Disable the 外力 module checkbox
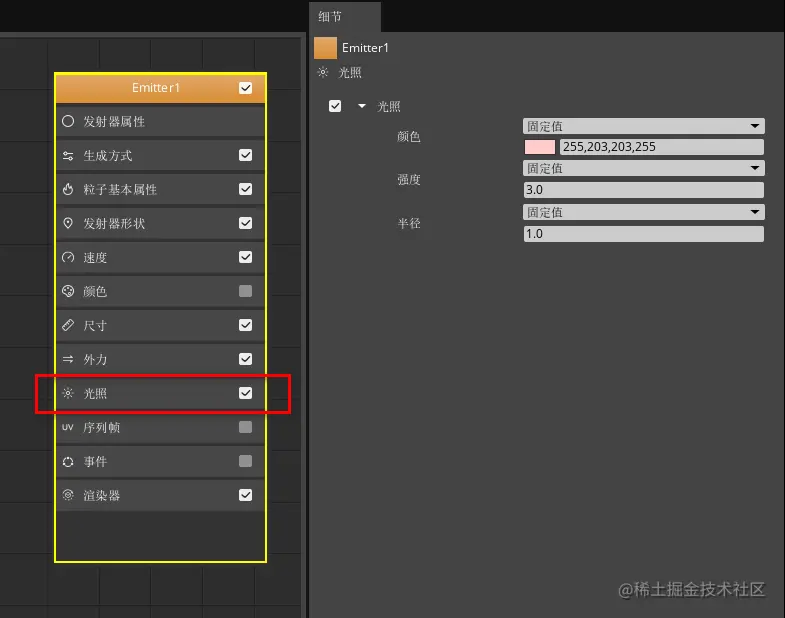Screen dimensions: 785x618 (x=245, y=359)
